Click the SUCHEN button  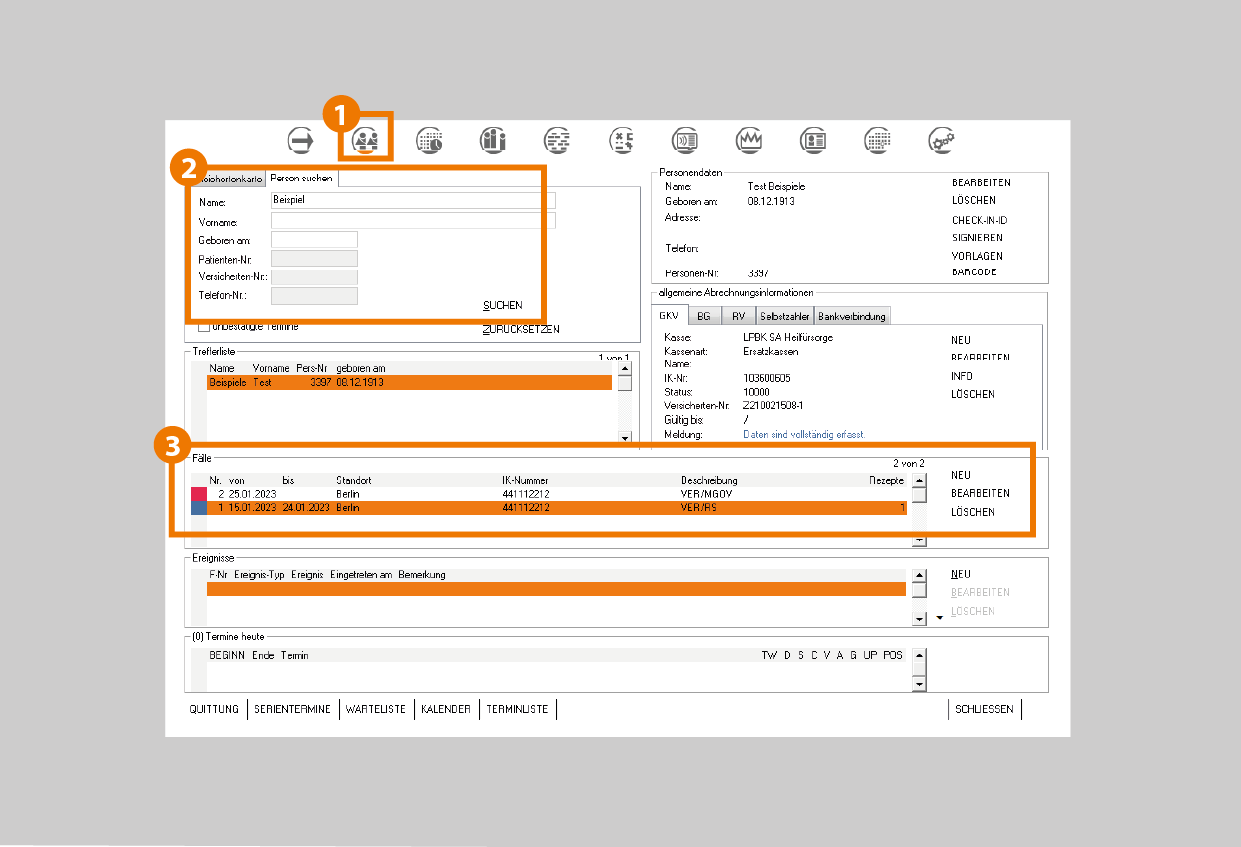(x=502, y=305)
